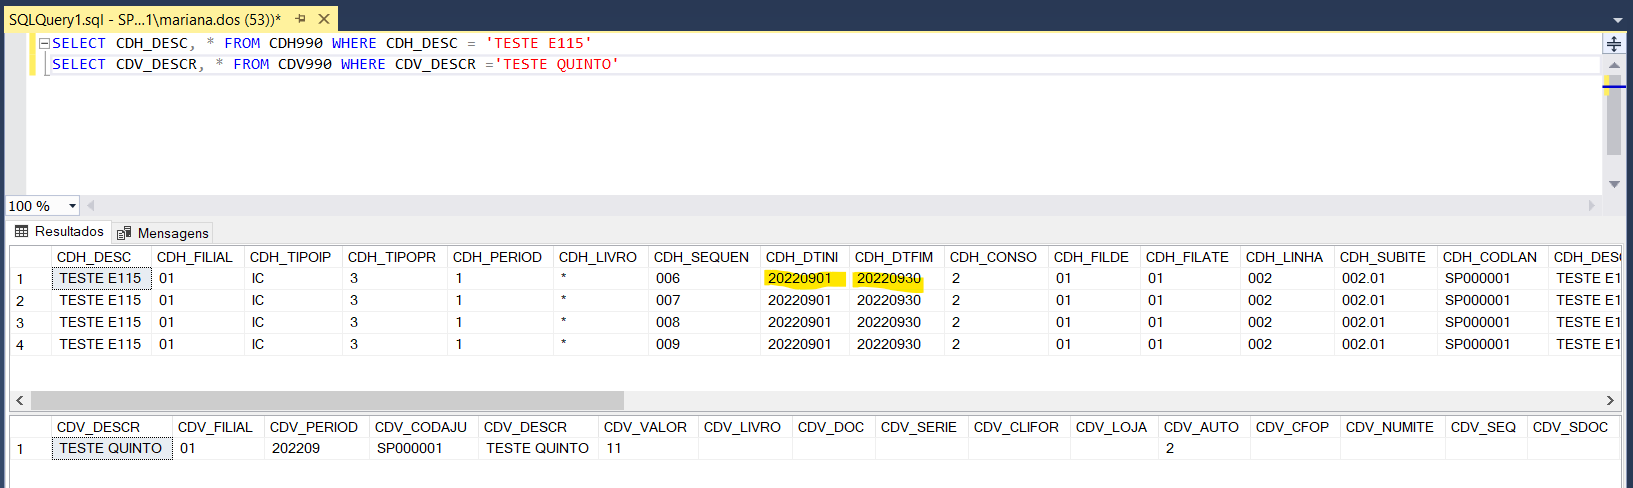Screen dimensions: 1633x488
Task: Click the editor vertical scroll up arrow
Action: click(1614, 65)
